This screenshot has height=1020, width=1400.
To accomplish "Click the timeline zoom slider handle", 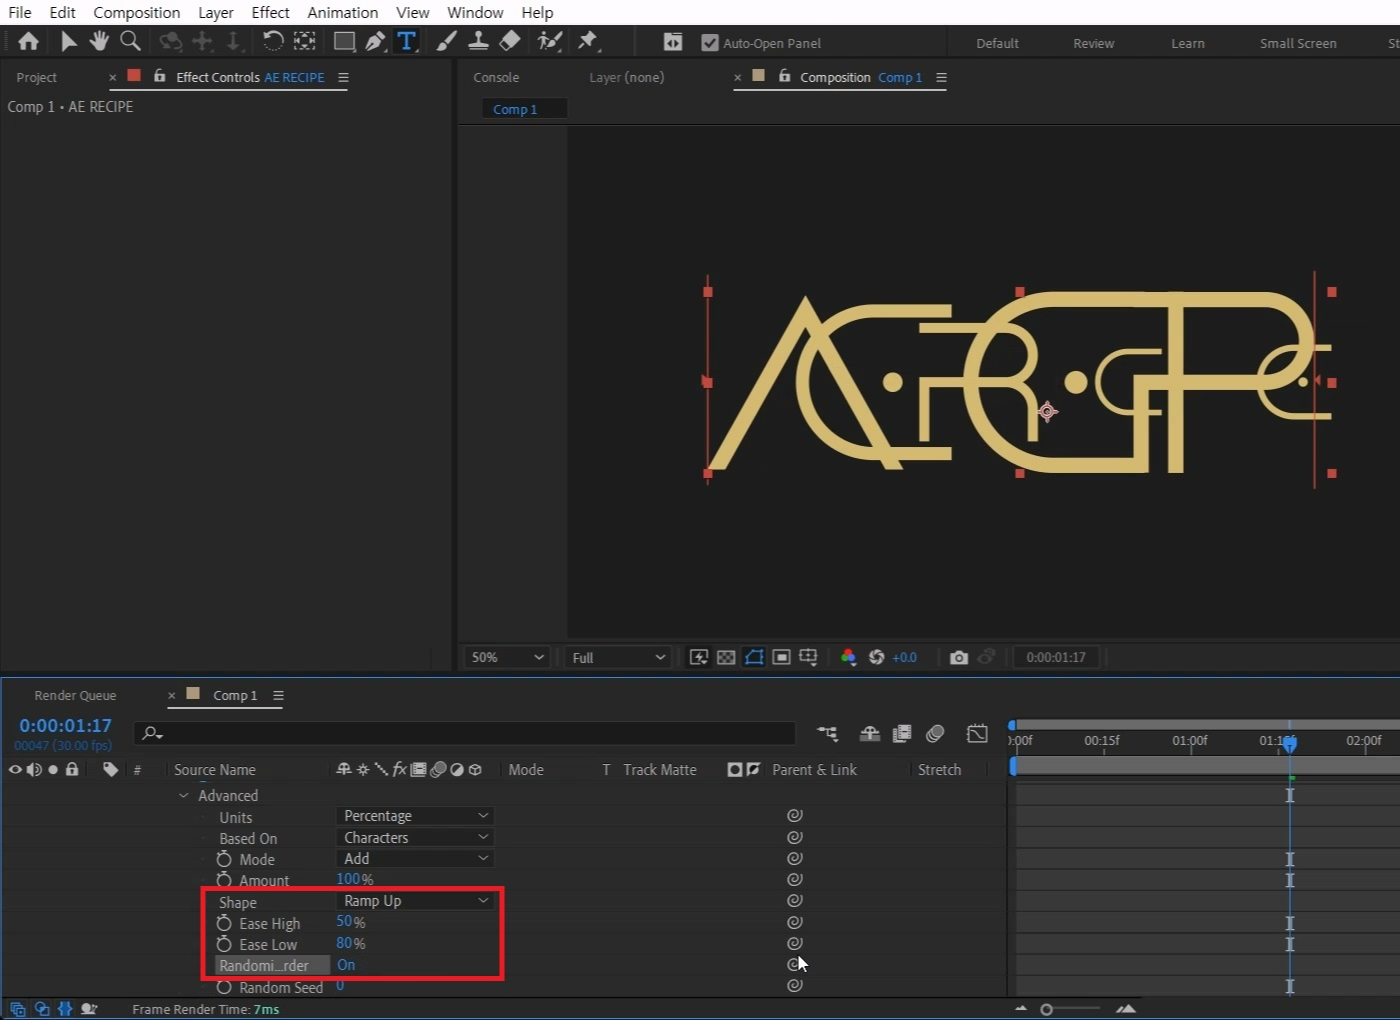I will tap(1046, 1009).
